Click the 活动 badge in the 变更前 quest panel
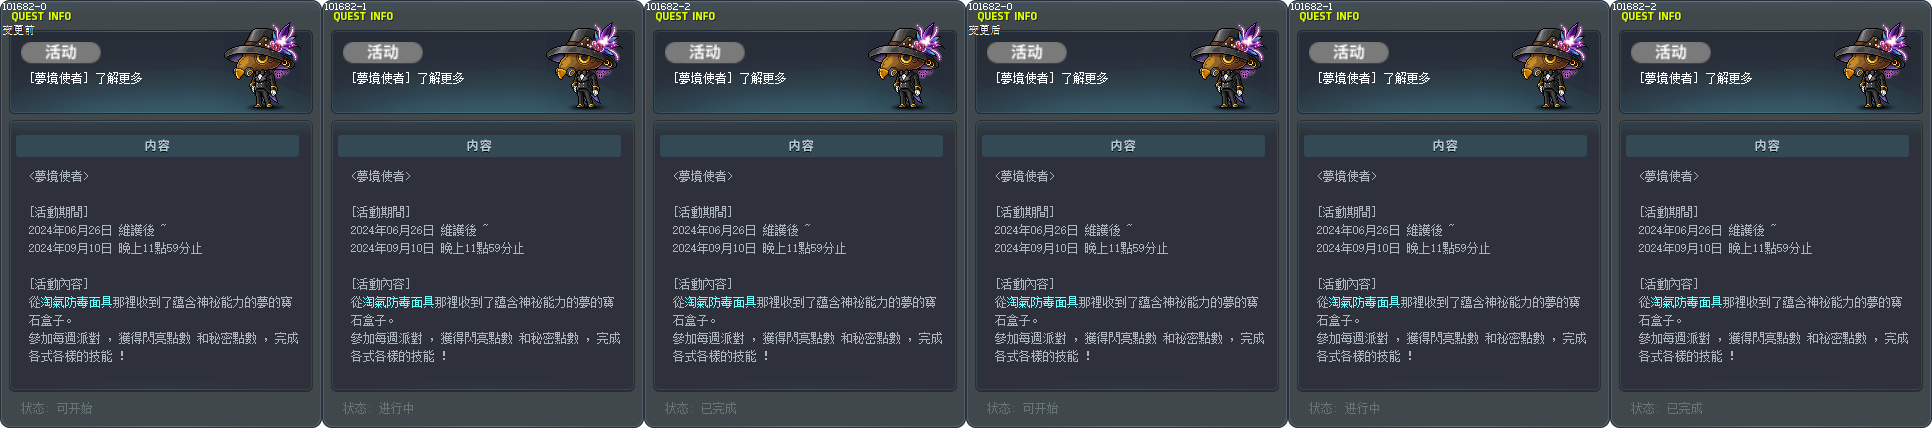Viewport: 1932px width, 428px height. point(61,52)
